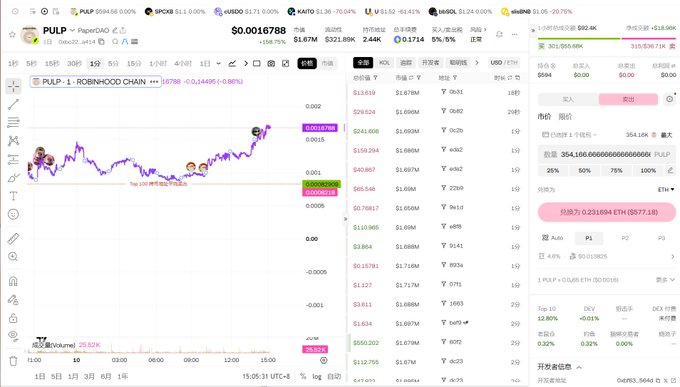Screen dimensions: 680x387
Task: Switch chart to 市值 mode
Action: pos(327,63)
